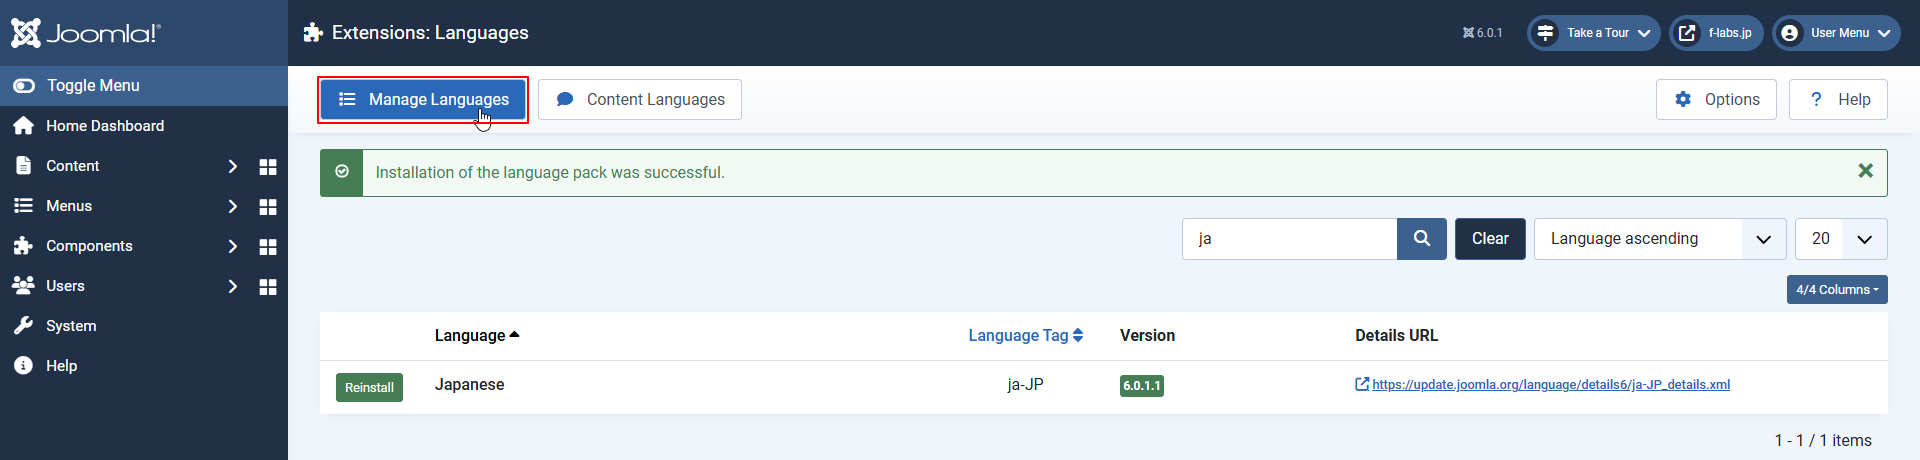Open the Users dashboard grid icon

tap(268, 286)
